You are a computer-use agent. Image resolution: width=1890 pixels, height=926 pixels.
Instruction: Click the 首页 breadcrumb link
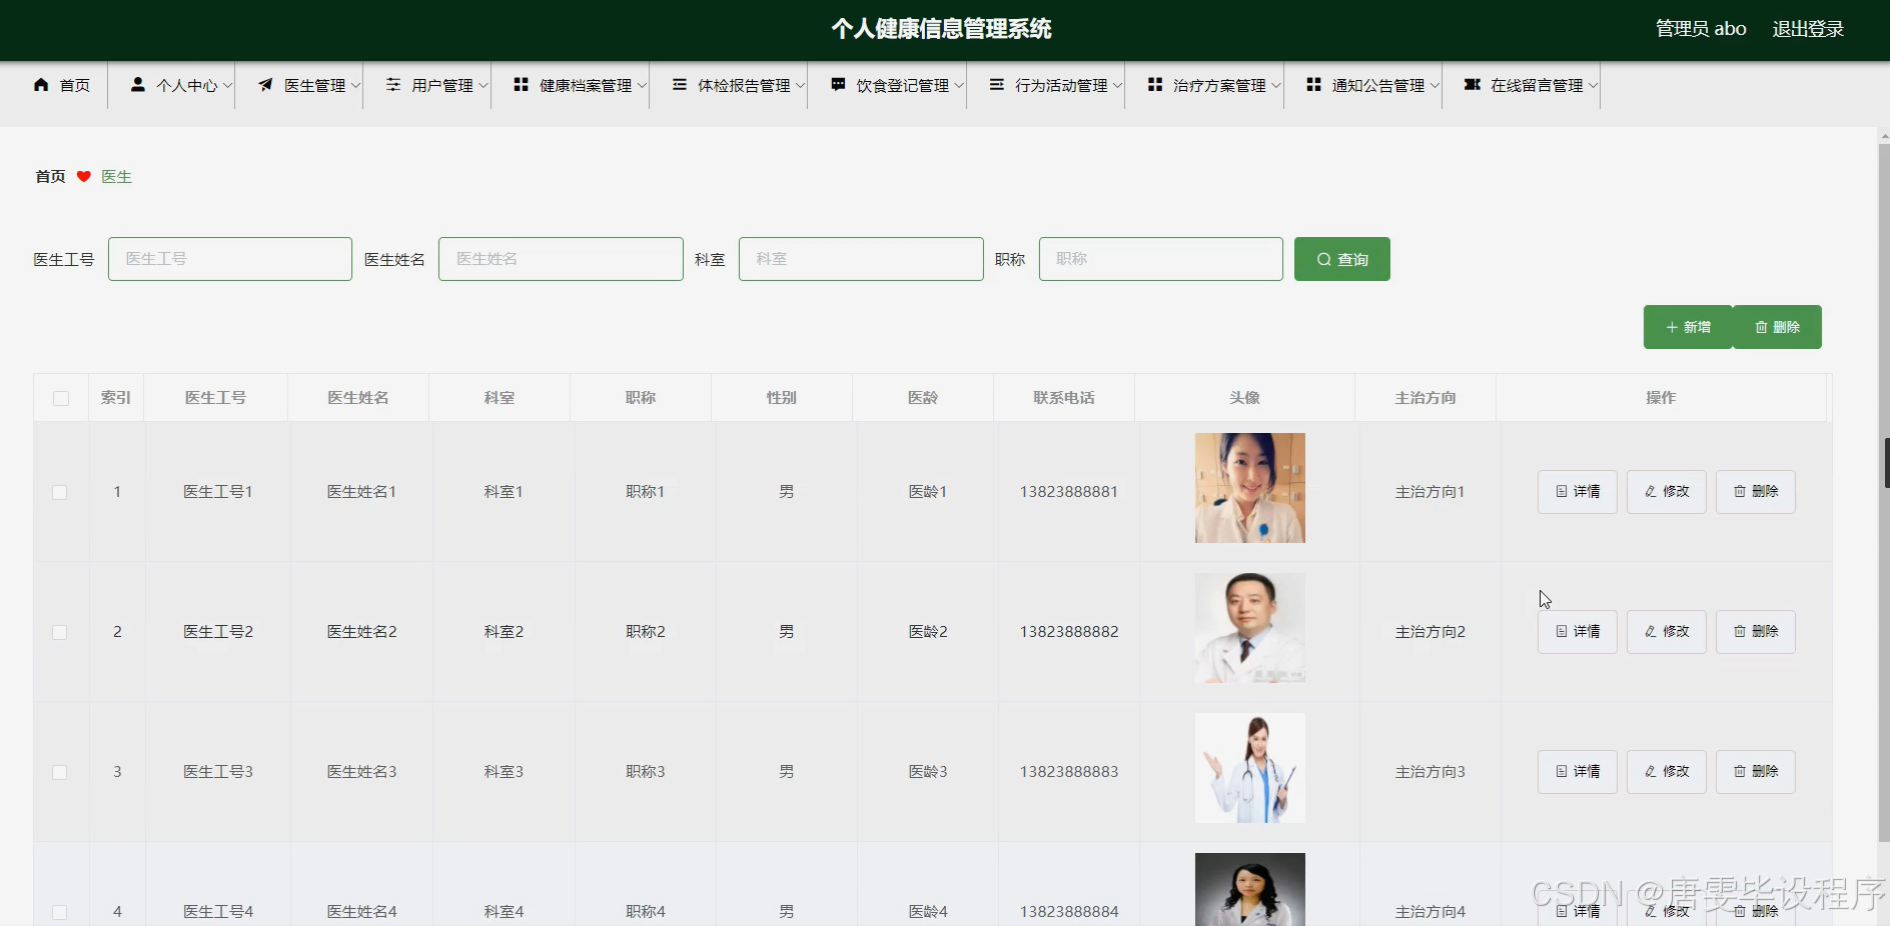[x=50, y=177]
